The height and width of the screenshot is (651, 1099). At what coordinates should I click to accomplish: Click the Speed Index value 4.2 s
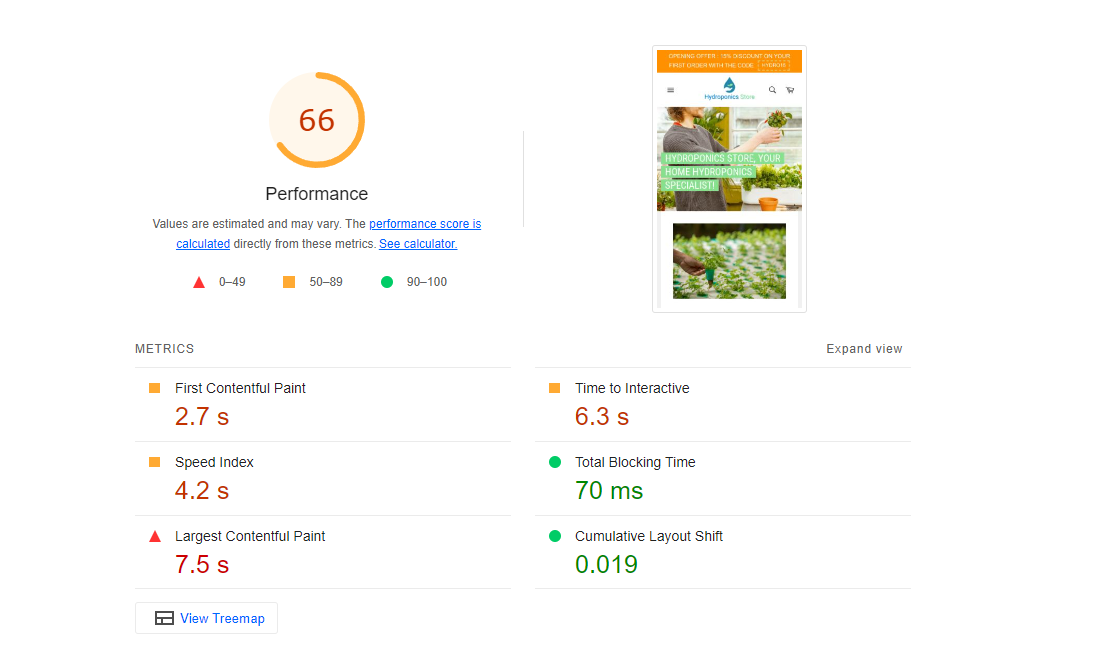202,491
